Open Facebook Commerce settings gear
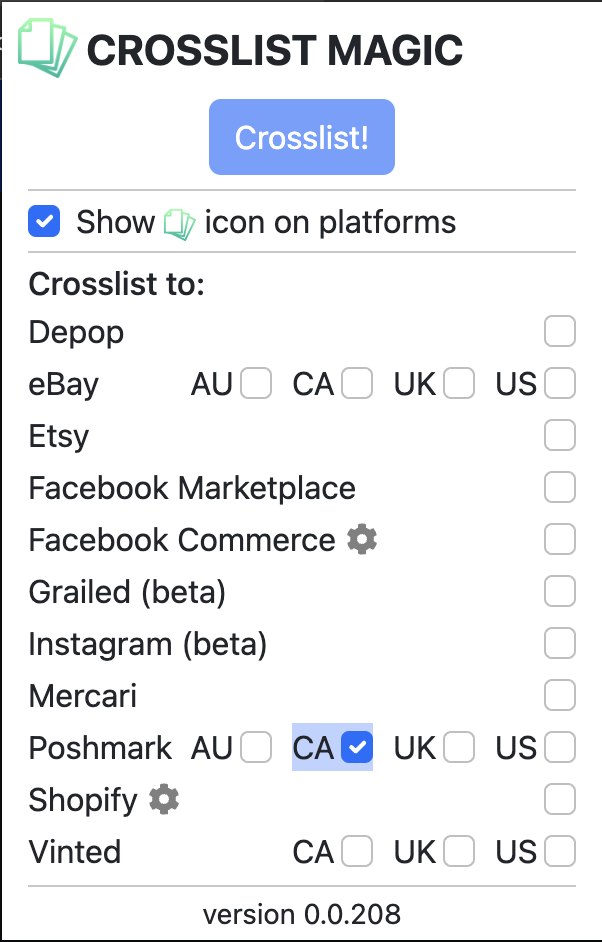 tap(362, 540)
